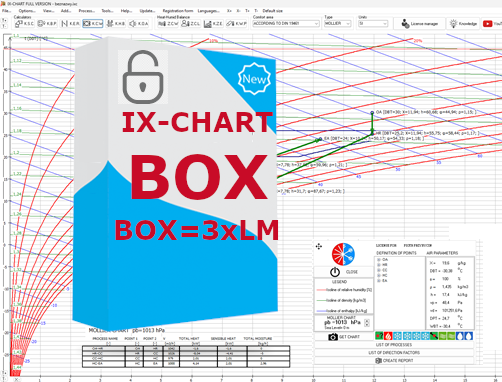Open the chart Type dropdown (MOLLIER)
Image resolution: width=502 pixels, height=382 pixels.
click(337, 24)
